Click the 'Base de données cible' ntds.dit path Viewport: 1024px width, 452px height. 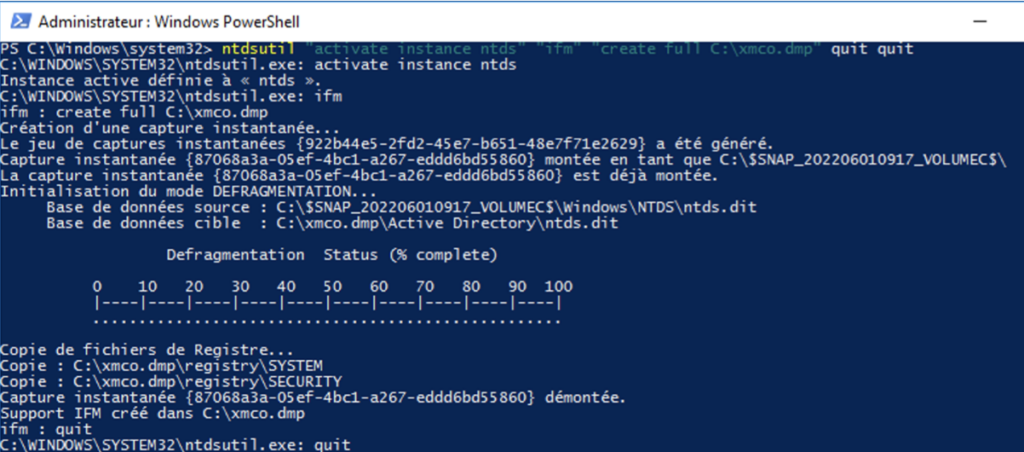[450, 223]
